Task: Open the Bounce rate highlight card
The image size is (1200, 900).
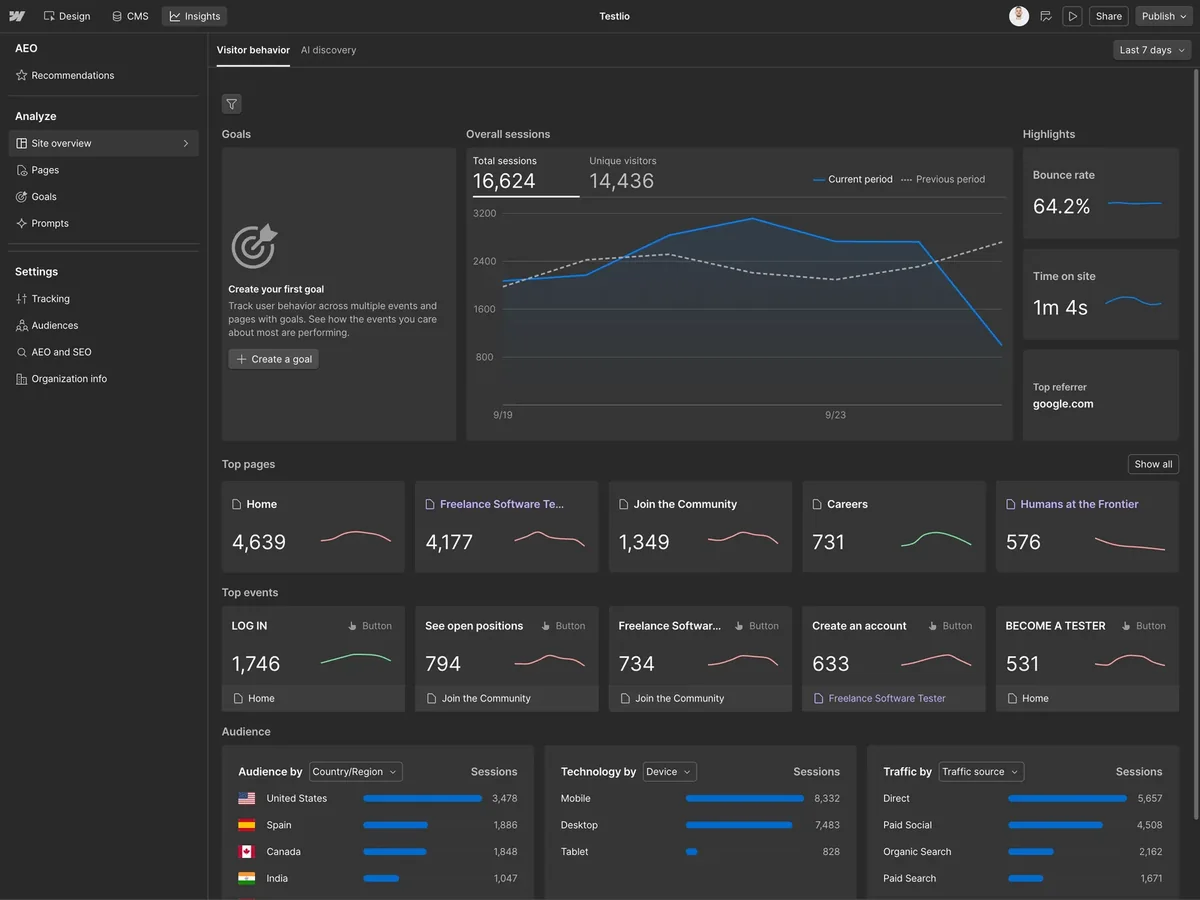Action: coord(1101,193)
